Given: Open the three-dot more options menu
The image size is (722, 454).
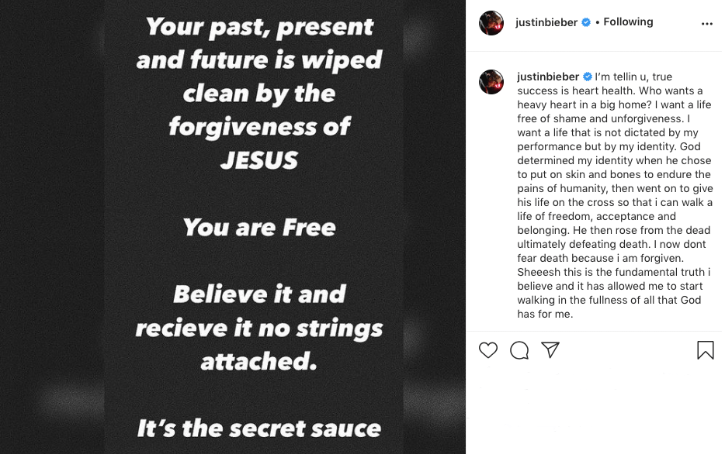Looking at the screenshot, I should pyautogui.click(x=706, y=22).
